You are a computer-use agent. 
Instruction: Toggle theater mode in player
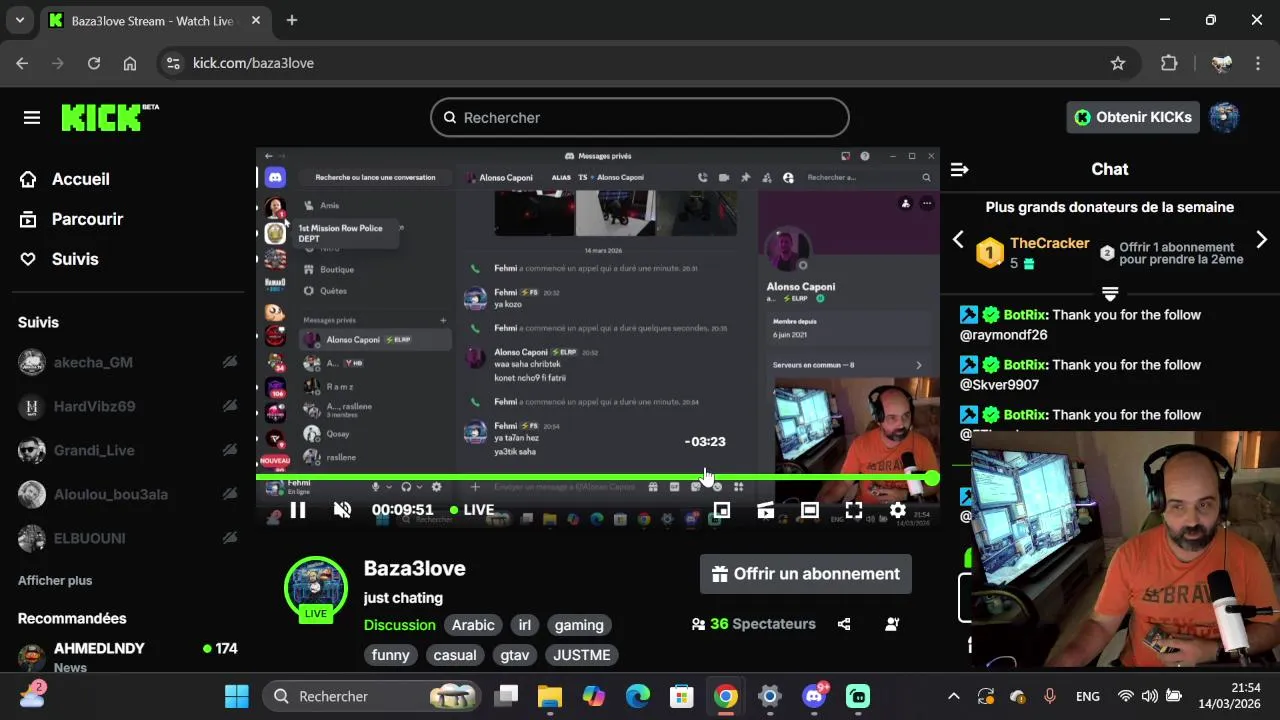809,510
